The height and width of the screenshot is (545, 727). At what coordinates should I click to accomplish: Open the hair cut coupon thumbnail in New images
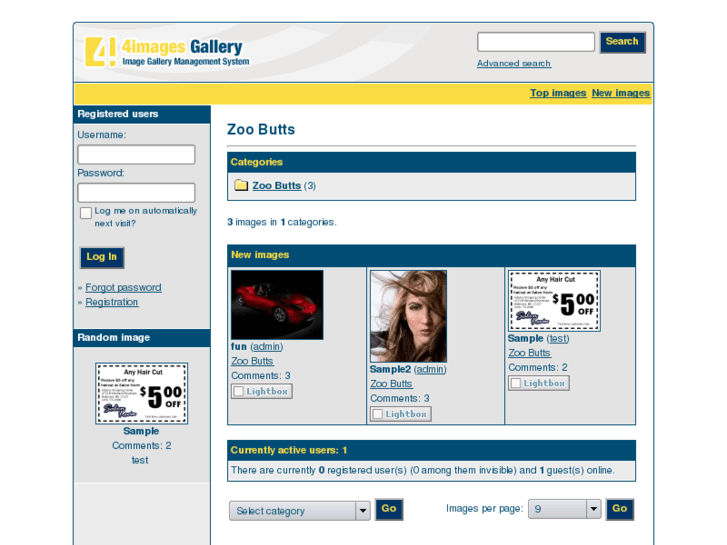click(554, 301)
